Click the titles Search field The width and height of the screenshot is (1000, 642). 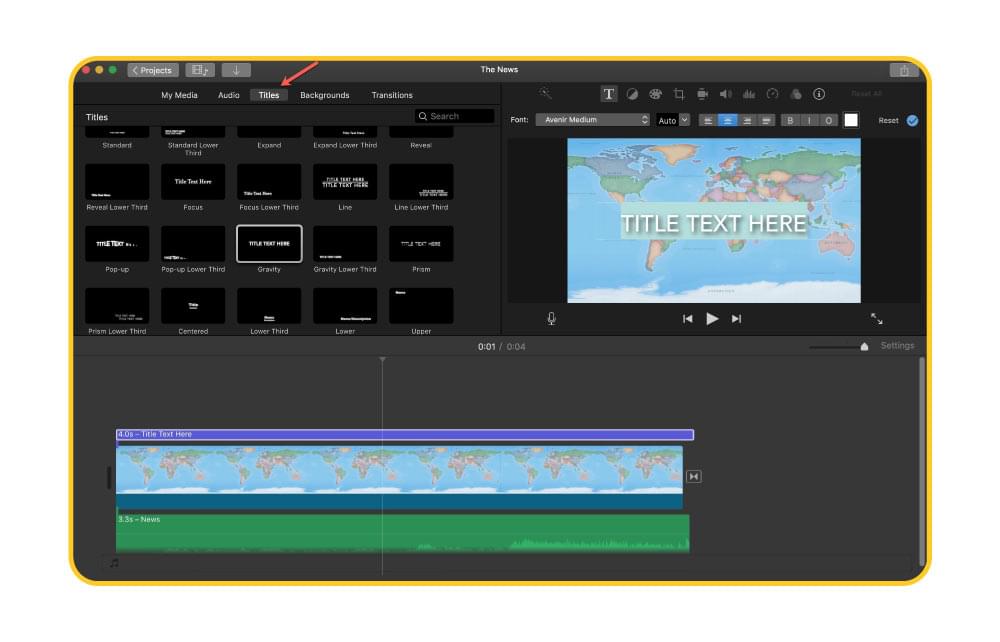(455, 116)
